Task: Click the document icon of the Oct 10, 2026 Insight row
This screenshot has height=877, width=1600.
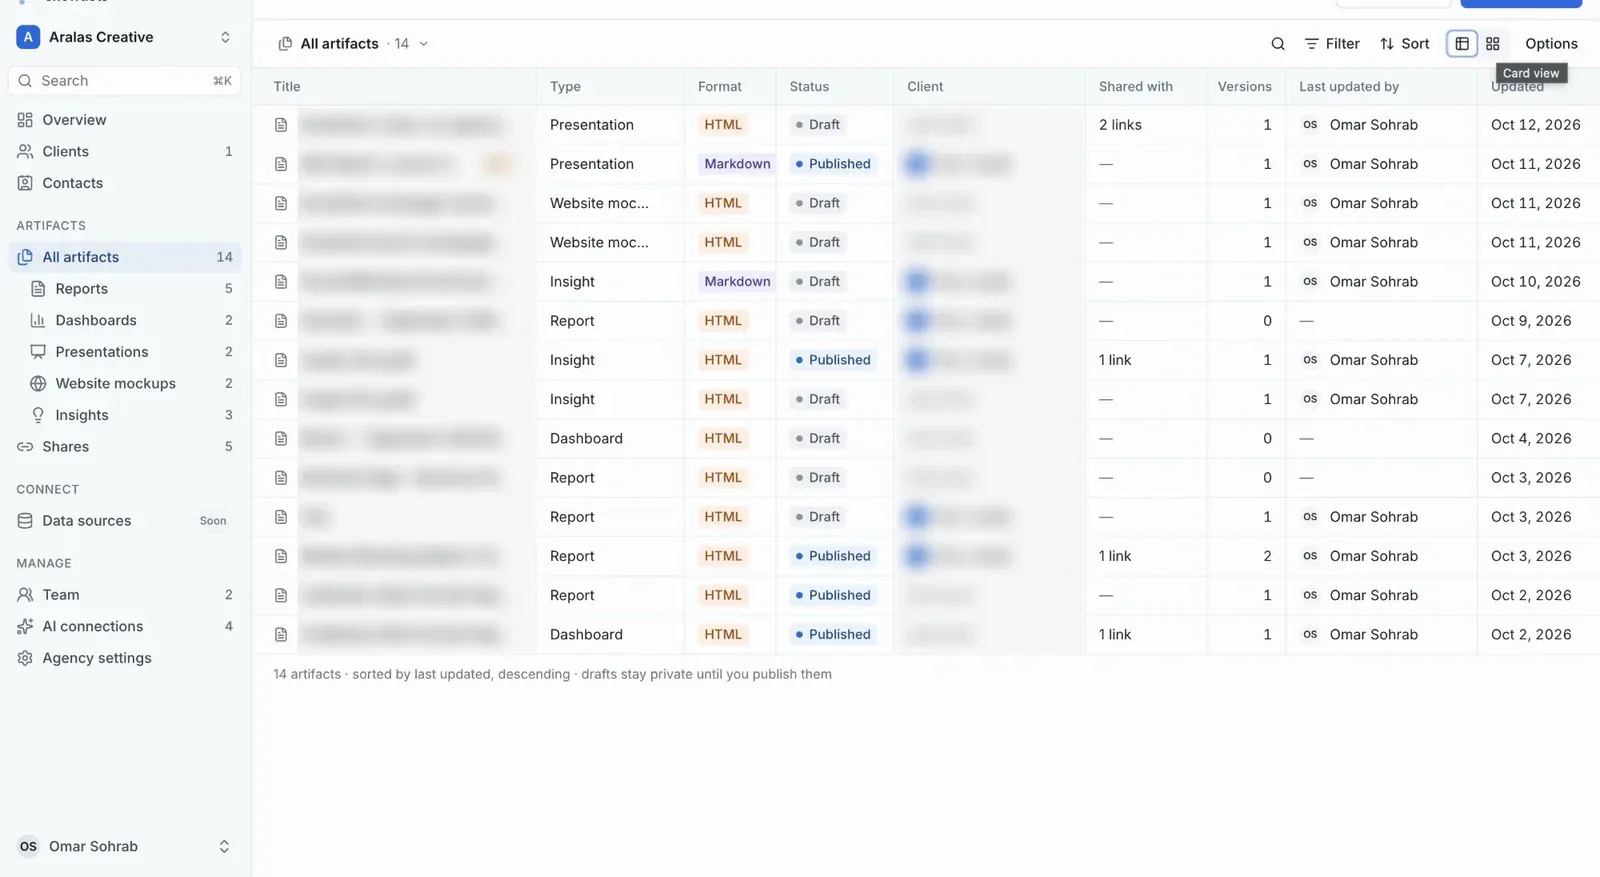Action: (281, 282)
